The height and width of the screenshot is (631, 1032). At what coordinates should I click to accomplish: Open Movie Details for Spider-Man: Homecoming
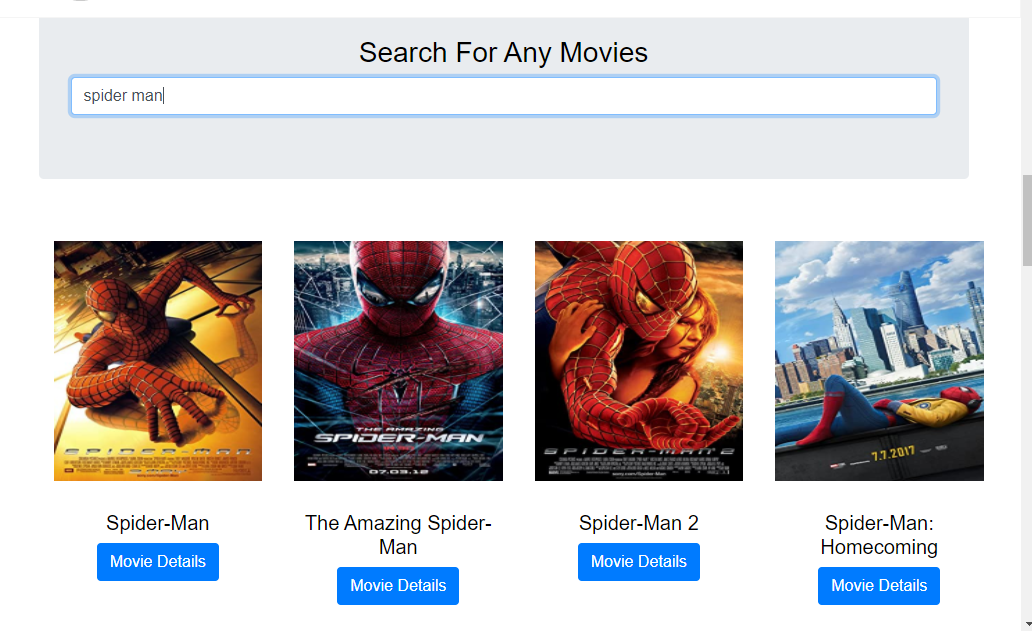tap(879, 586)
